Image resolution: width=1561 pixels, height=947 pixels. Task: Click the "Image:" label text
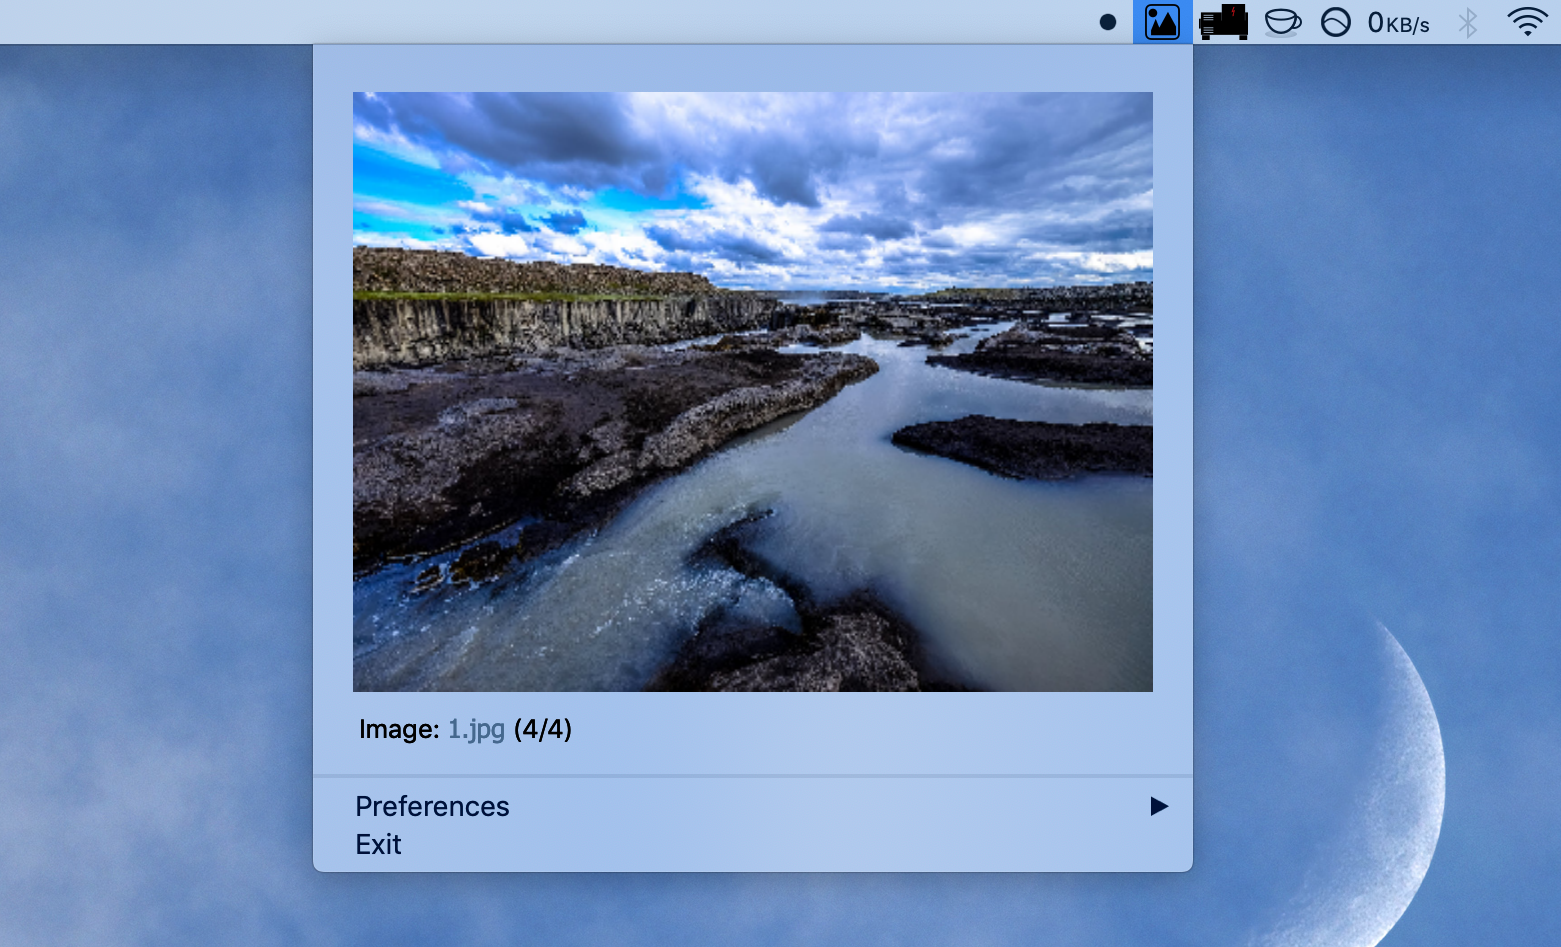(398, 729)
